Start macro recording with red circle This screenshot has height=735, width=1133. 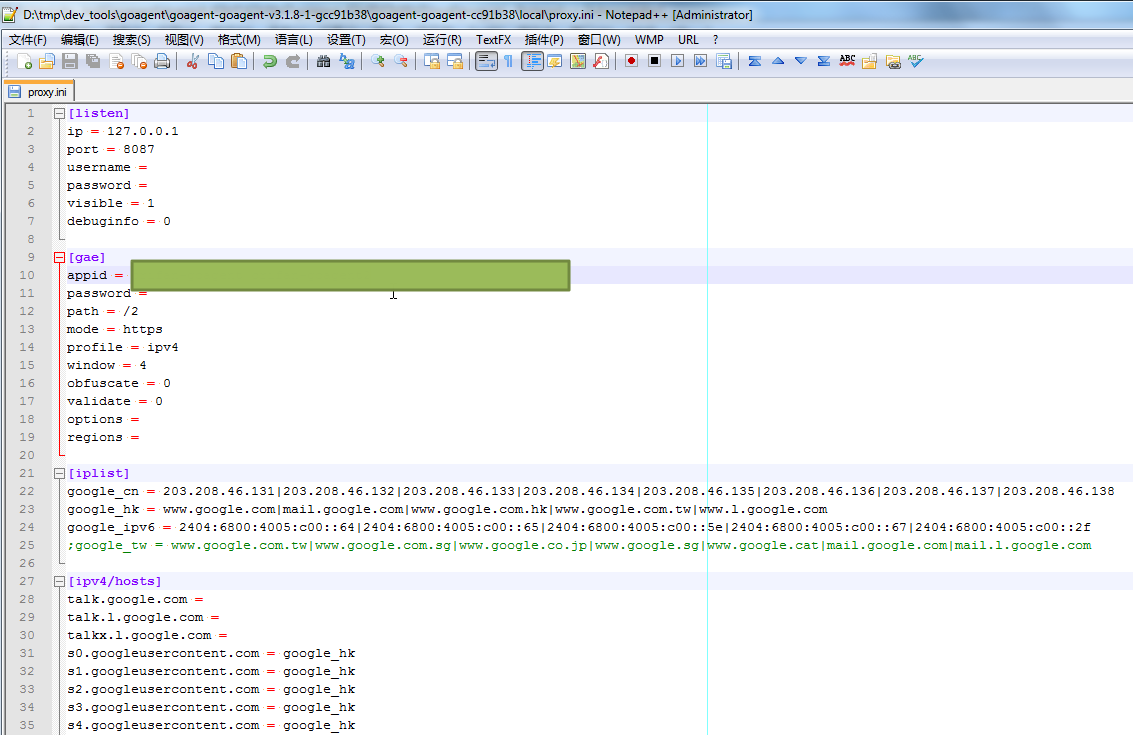(632, 61)
